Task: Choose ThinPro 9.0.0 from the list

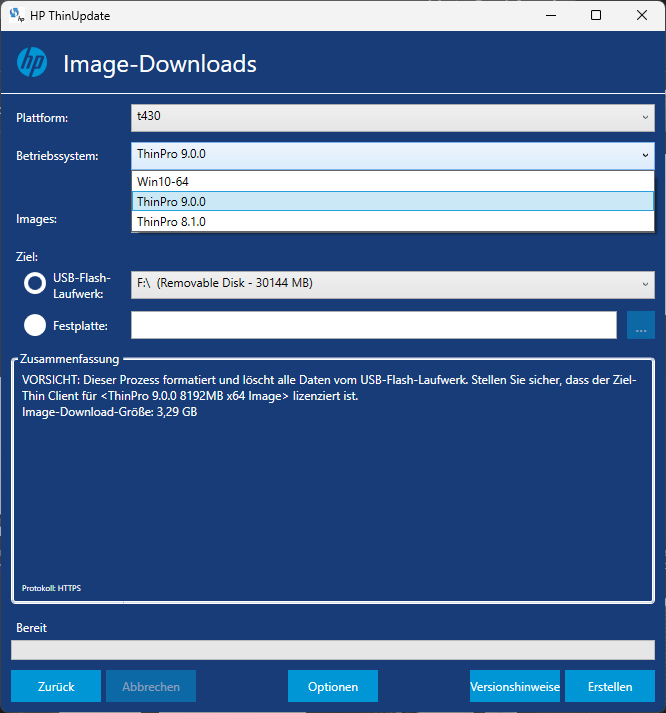Action: (393, 201)
